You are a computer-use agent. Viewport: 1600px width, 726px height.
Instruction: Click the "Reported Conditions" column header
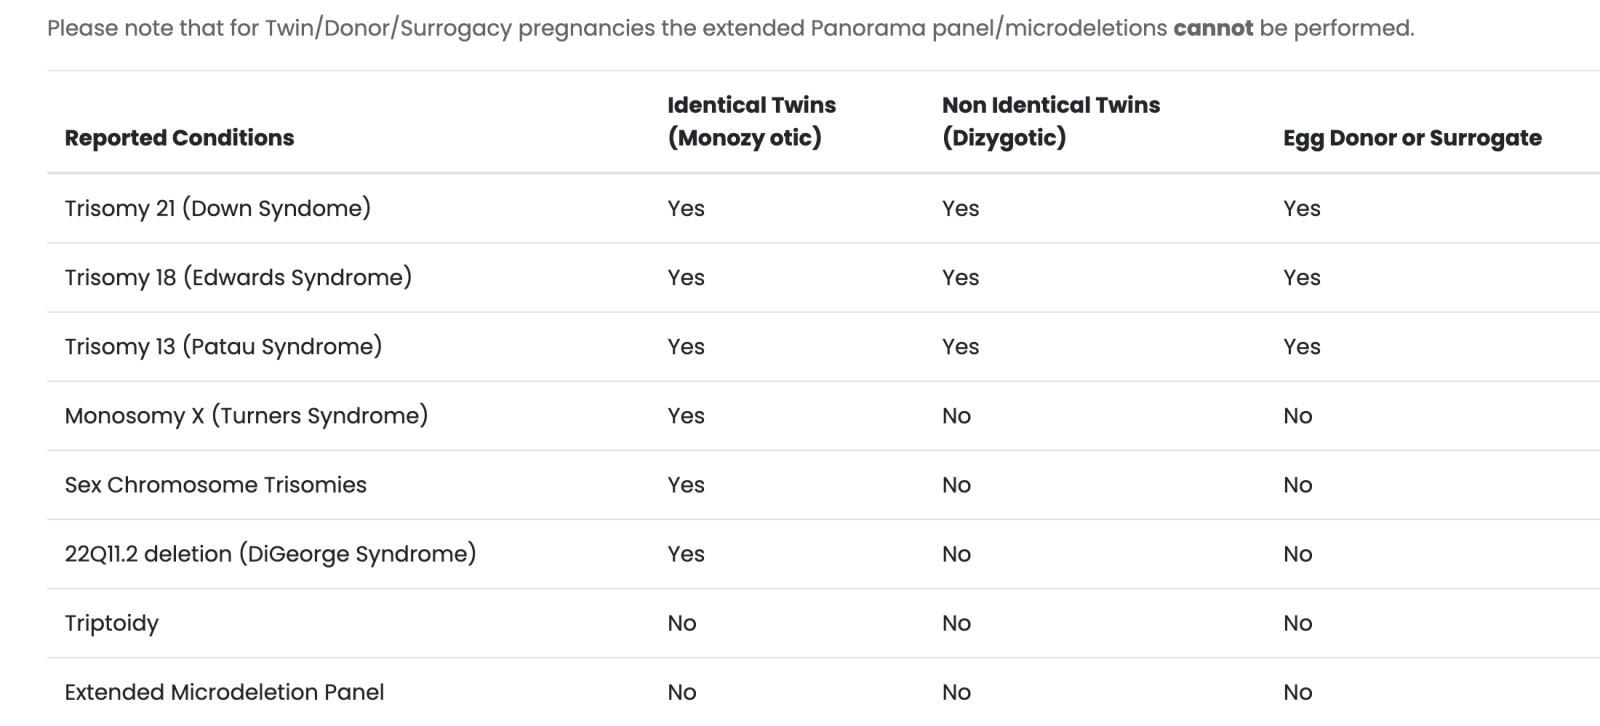[x=179, y=138]
